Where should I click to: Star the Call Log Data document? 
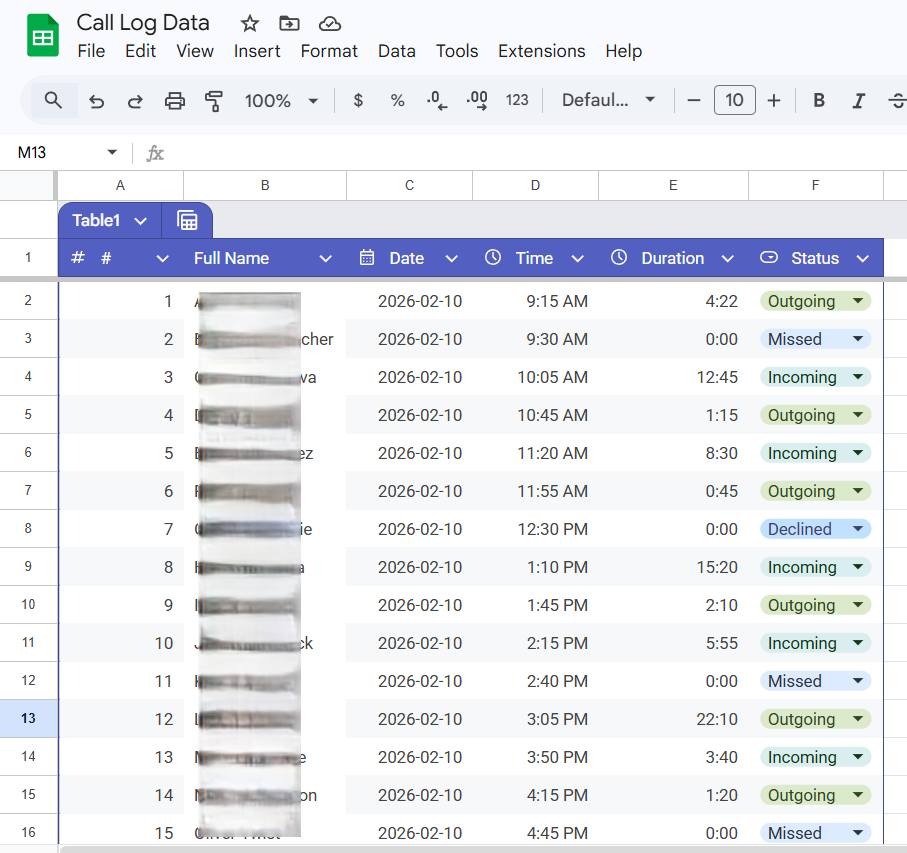click(250, 23)
